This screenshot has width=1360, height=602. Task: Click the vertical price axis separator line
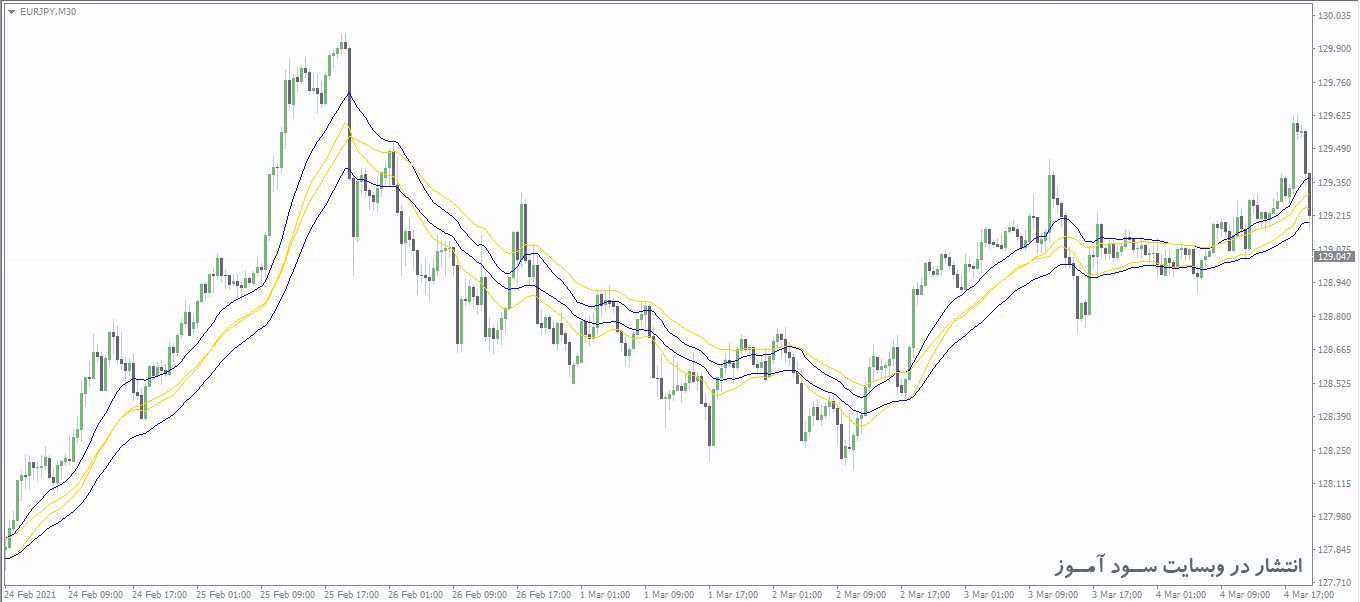[1312, 300]
